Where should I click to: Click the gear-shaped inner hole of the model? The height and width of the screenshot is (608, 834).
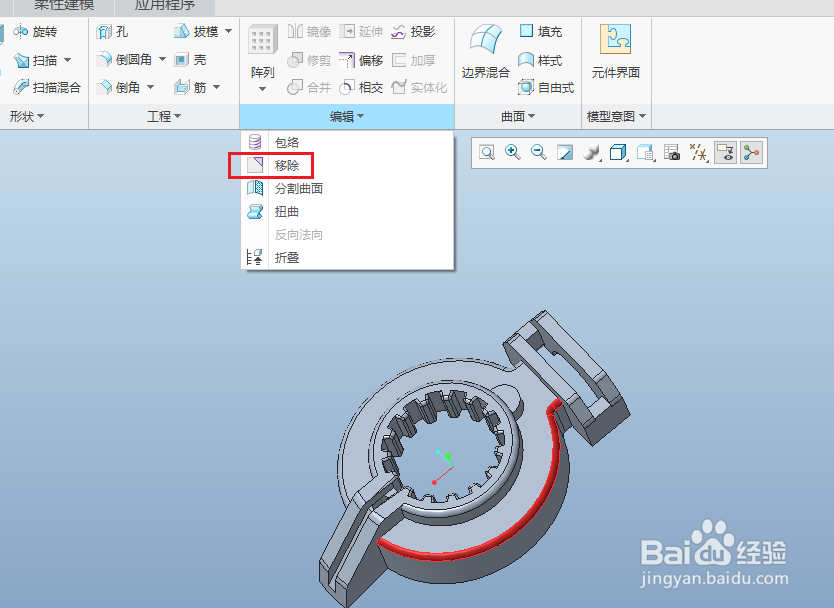[x=444, y=447]
